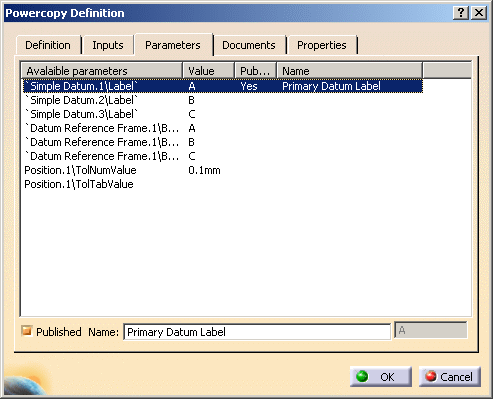Click the help question mark button
This screenshot has width=493, height=399.
point(461,13)
